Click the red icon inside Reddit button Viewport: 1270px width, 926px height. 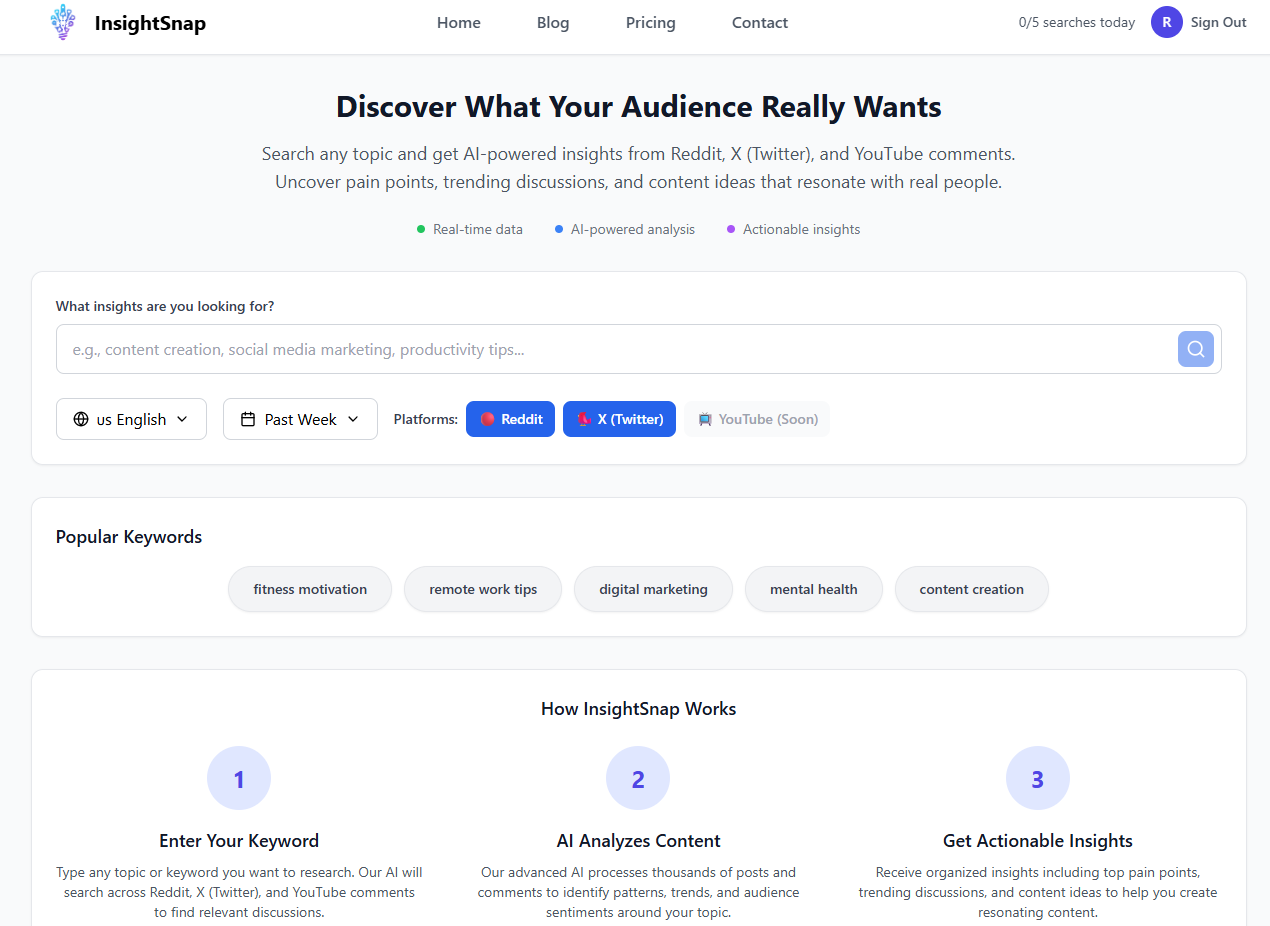[x=488, y=419]
